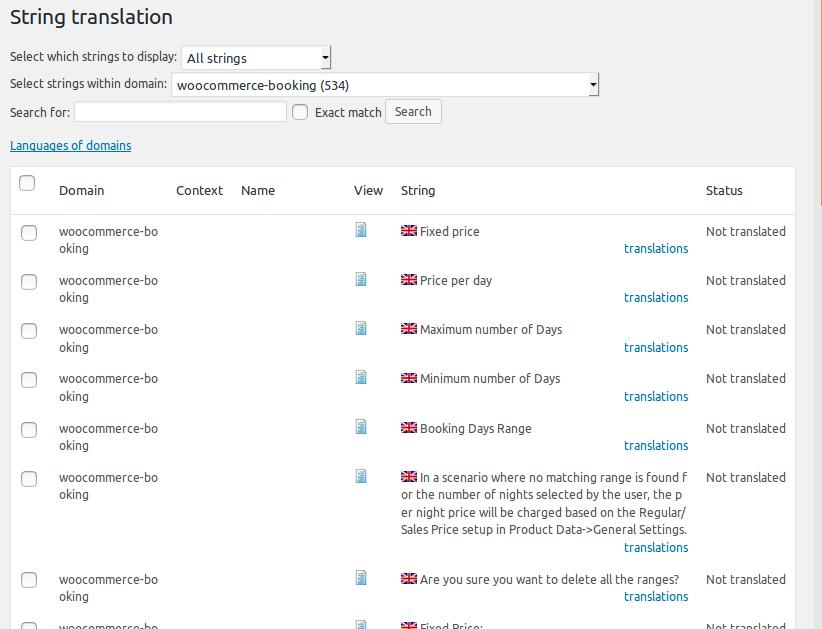Click the Status column header
This screenshot has height=629, width=822.
click(724, 190)
